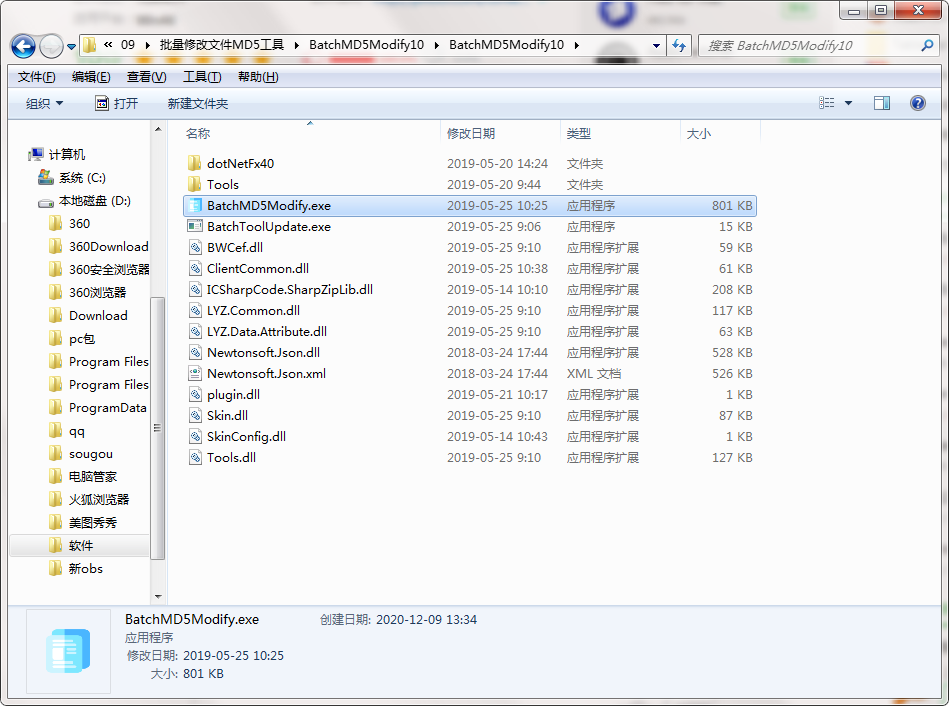Screen dimensions: 949x706
Task: Click the large BatchMD5Modify.exe details-pane thumbnail
Action: [x=68, y=652]
